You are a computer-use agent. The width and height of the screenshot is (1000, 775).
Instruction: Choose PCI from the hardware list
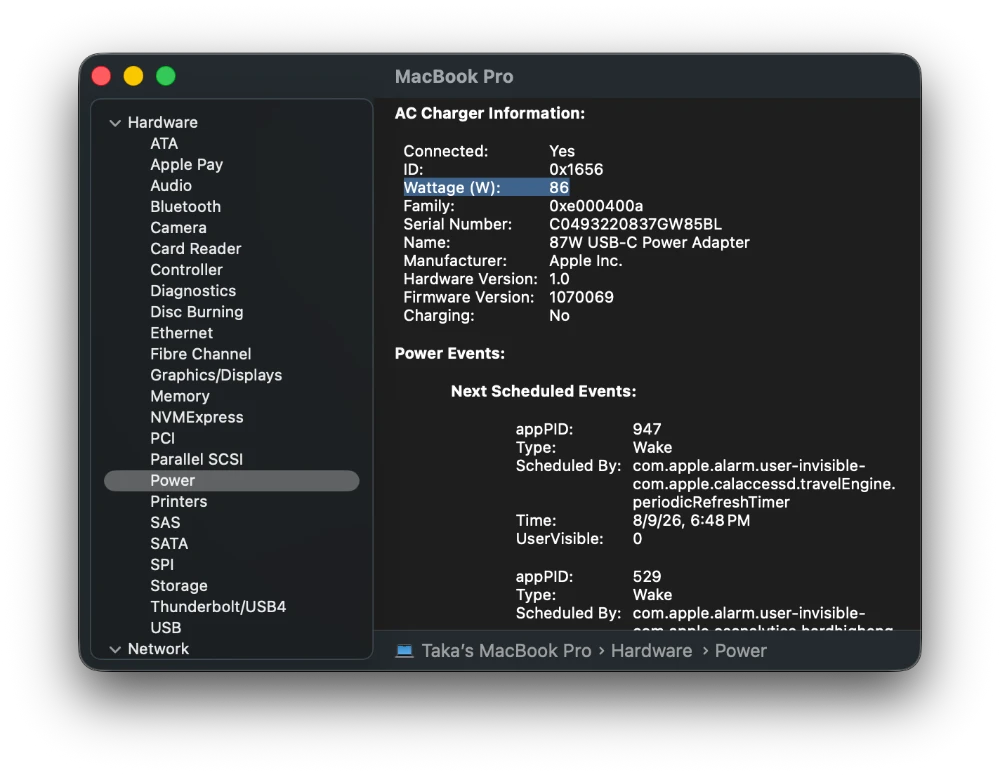click(163, 438)
